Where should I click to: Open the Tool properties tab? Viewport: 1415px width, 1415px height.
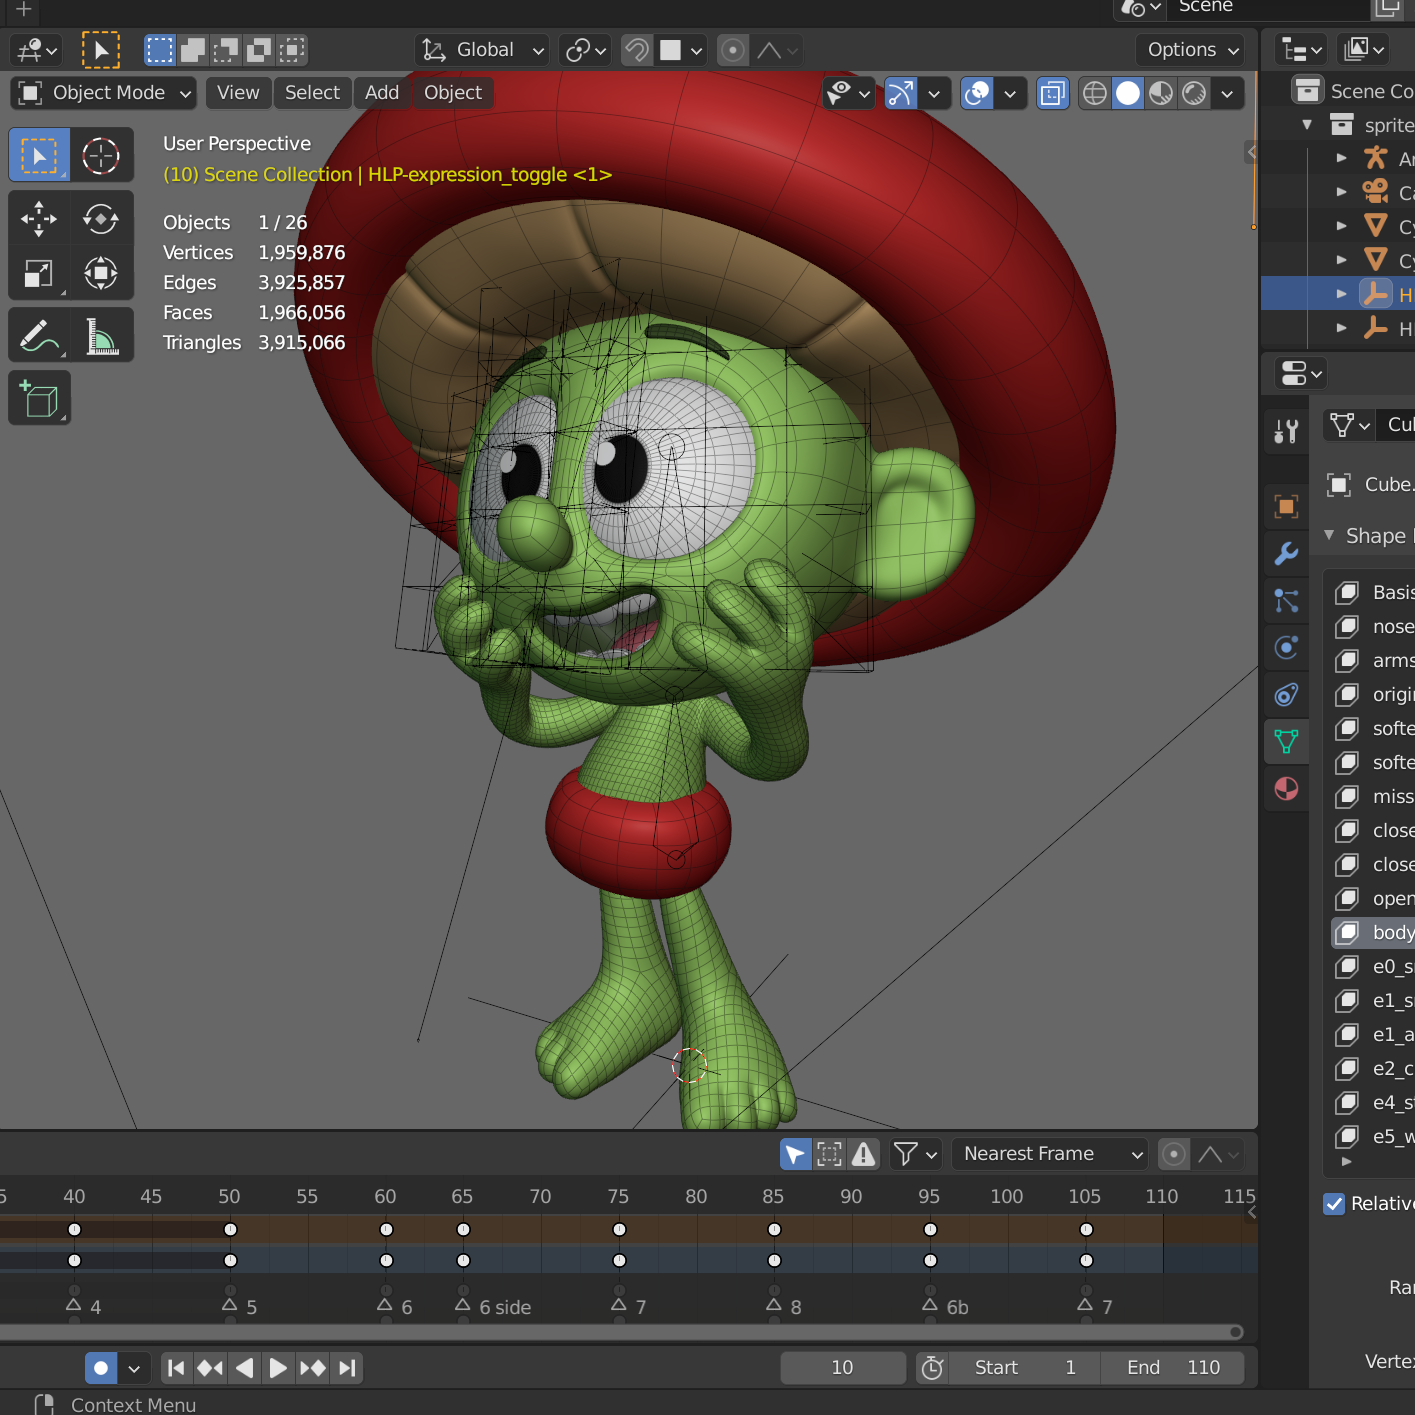(x=1286, y=431)
